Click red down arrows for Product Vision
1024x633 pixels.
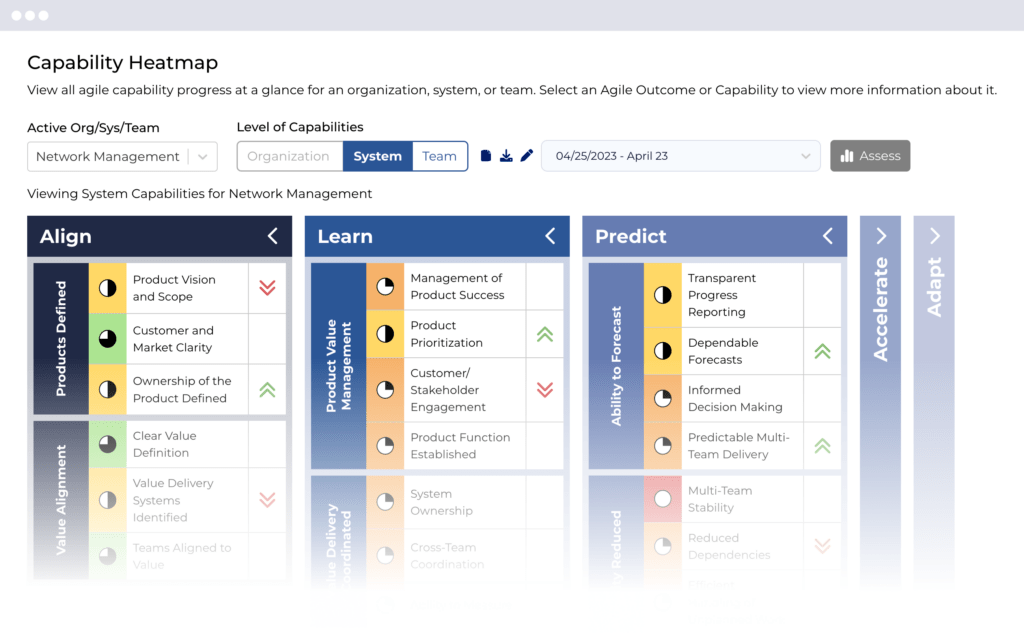click(267, 288)
